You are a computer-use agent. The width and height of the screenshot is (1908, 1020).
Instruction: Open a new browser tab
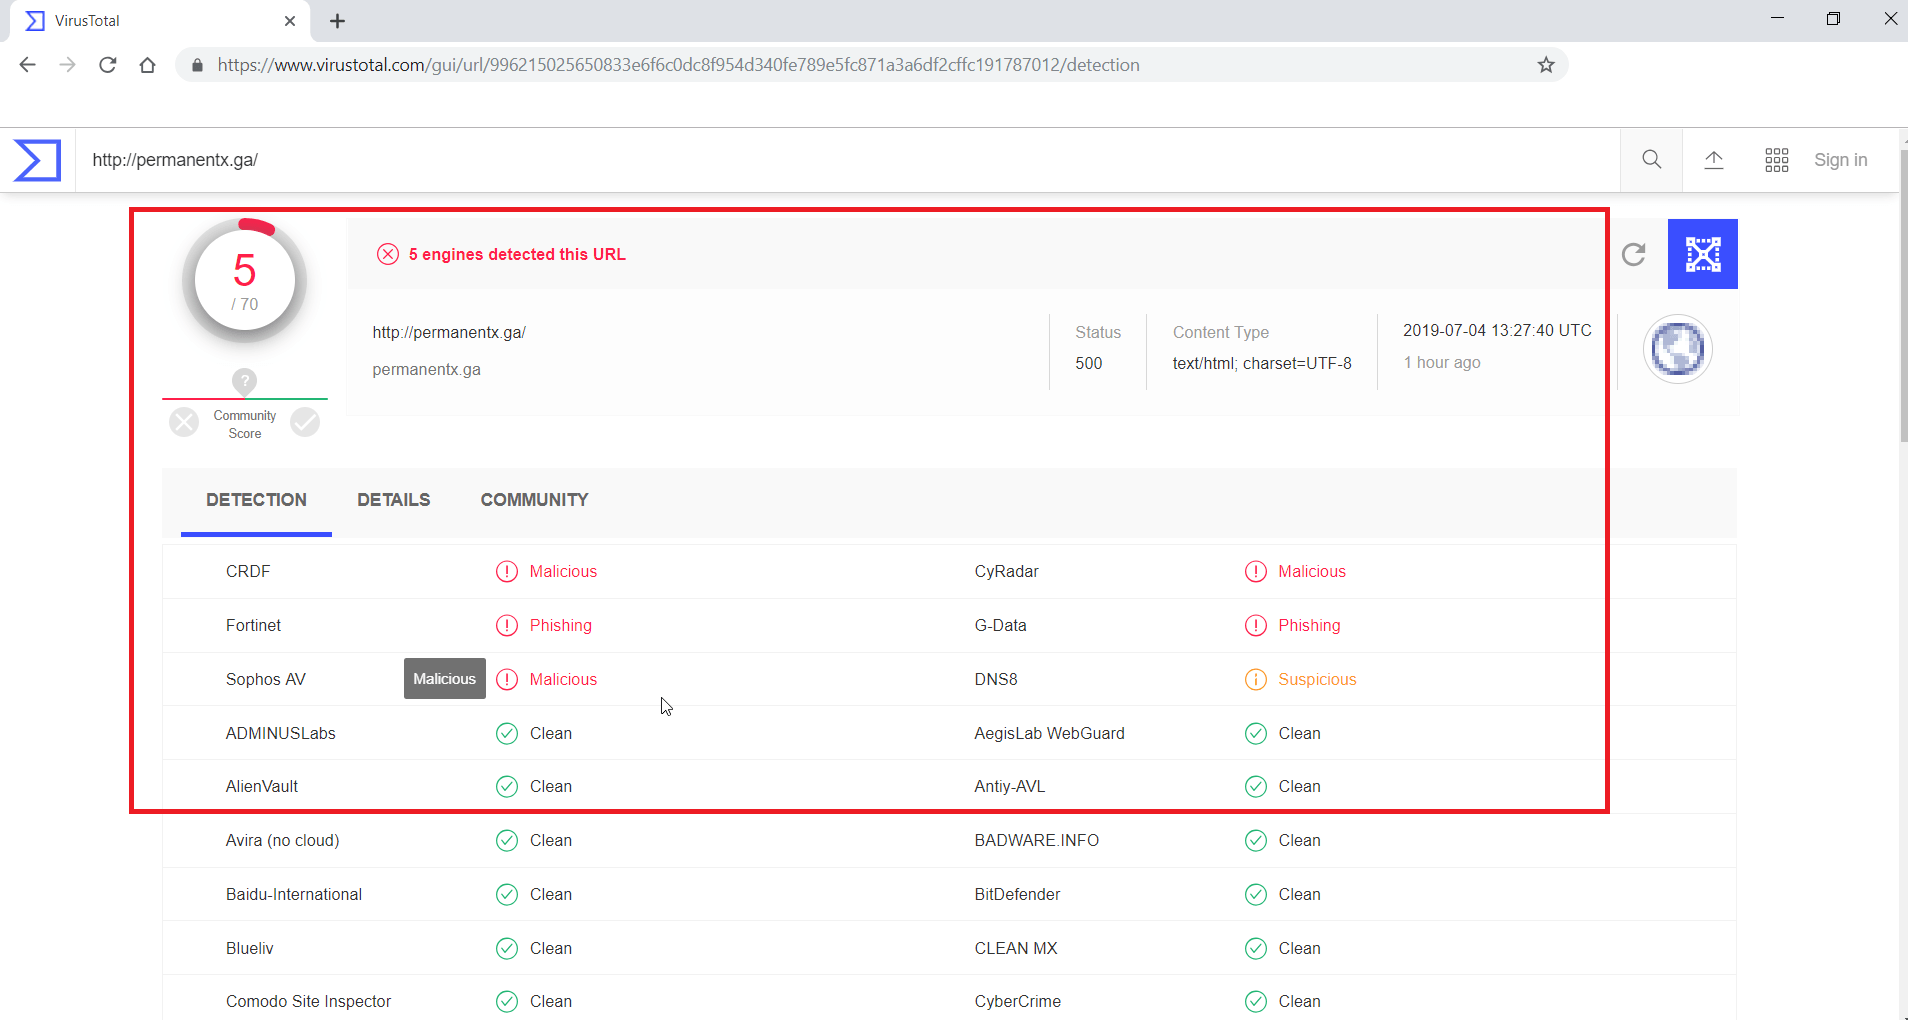[337, 21]
